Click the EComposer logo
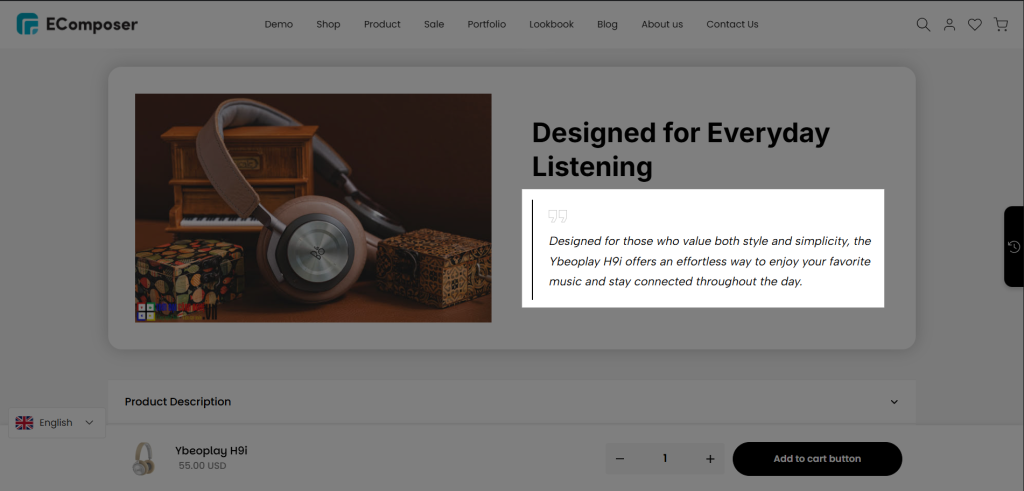Screen dimensions: 1024x491 click(77, 24)
